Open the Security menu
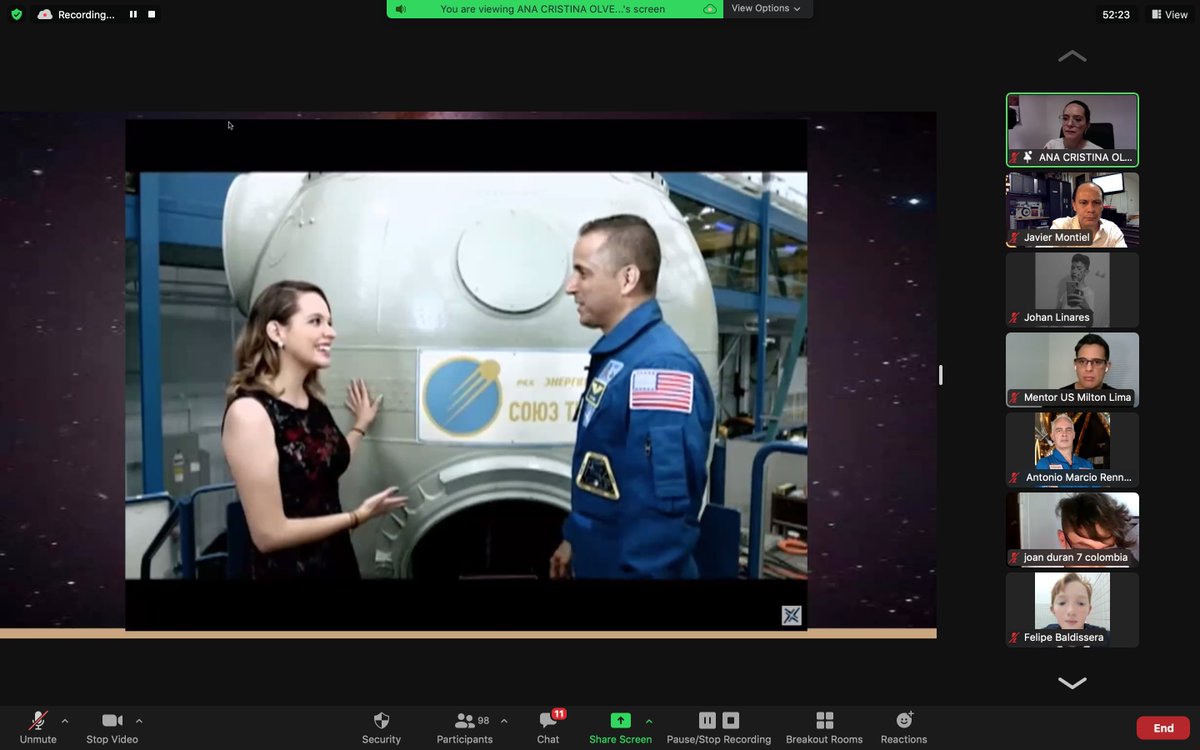 coord(381,727)
